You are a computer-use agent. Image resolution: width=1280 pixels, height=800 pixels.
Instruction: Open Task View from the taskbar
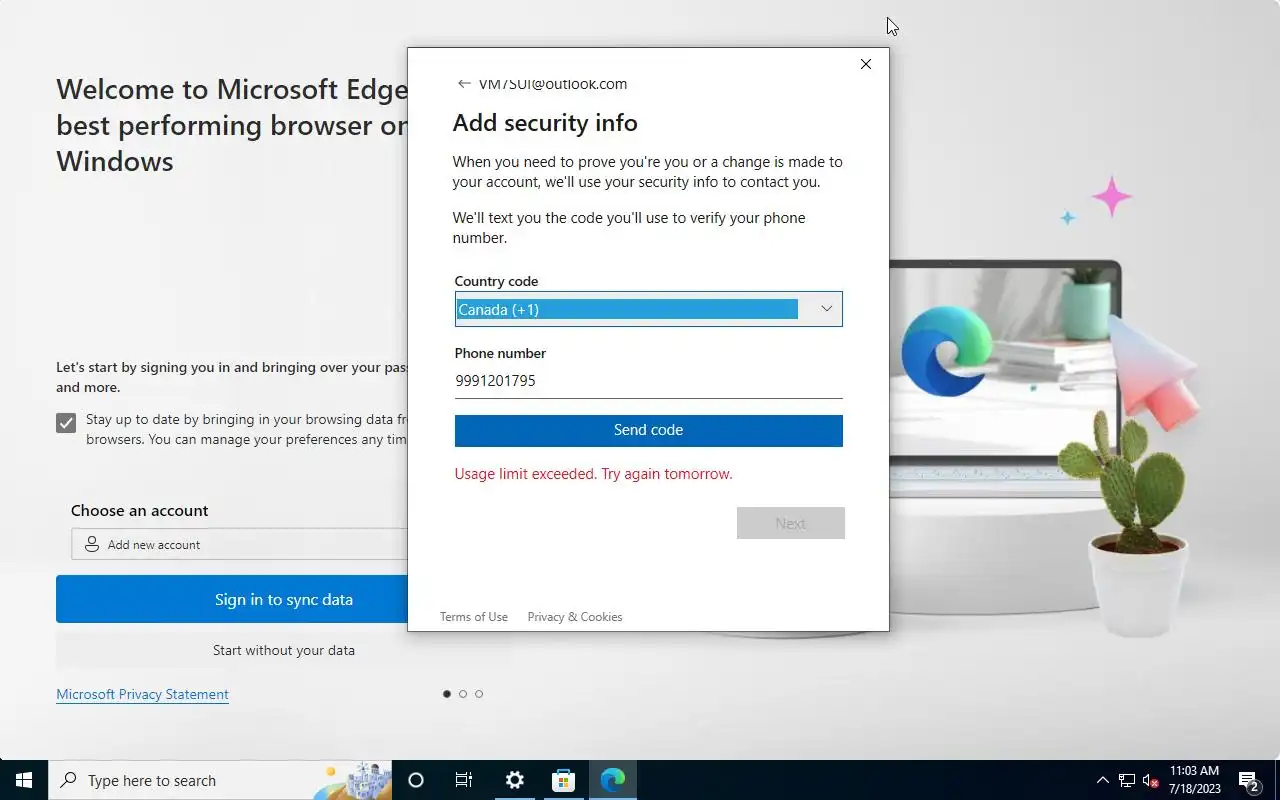(x=464, y=780)
